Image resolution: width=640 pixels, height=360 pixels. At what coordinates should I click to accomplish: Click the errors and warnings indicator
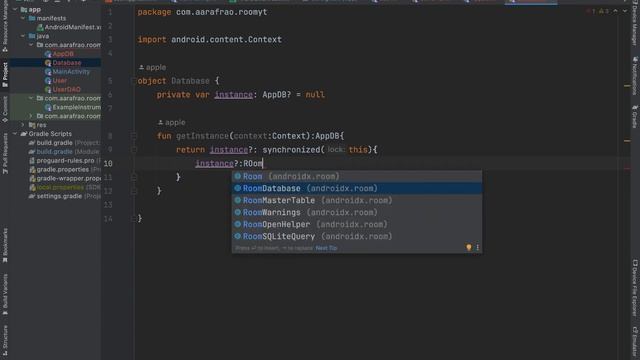598,11
